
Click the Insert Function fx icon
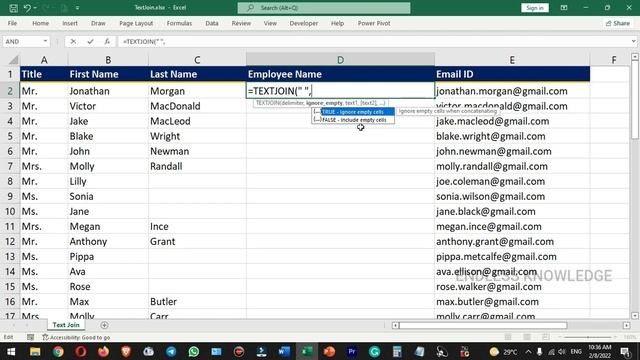pyautogui.click(x=107, y=41)
